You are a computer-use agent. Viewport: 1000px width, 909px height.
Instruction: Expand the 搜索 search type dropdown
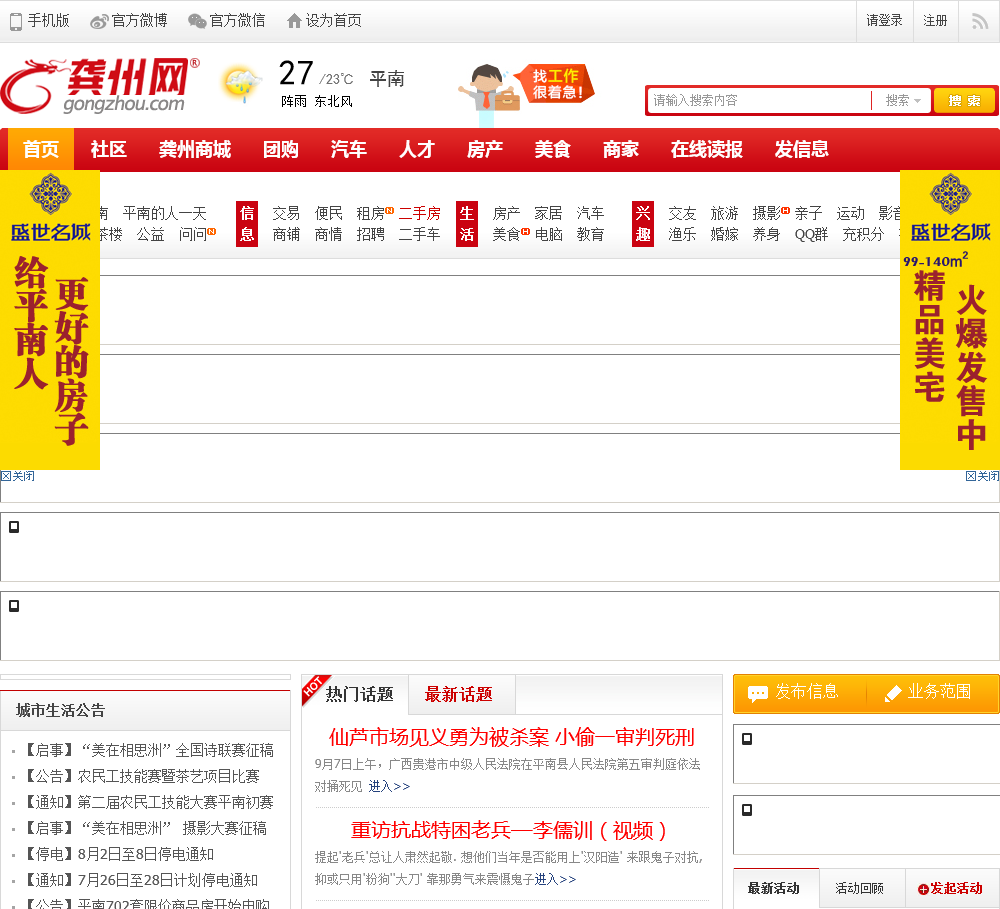902,101
